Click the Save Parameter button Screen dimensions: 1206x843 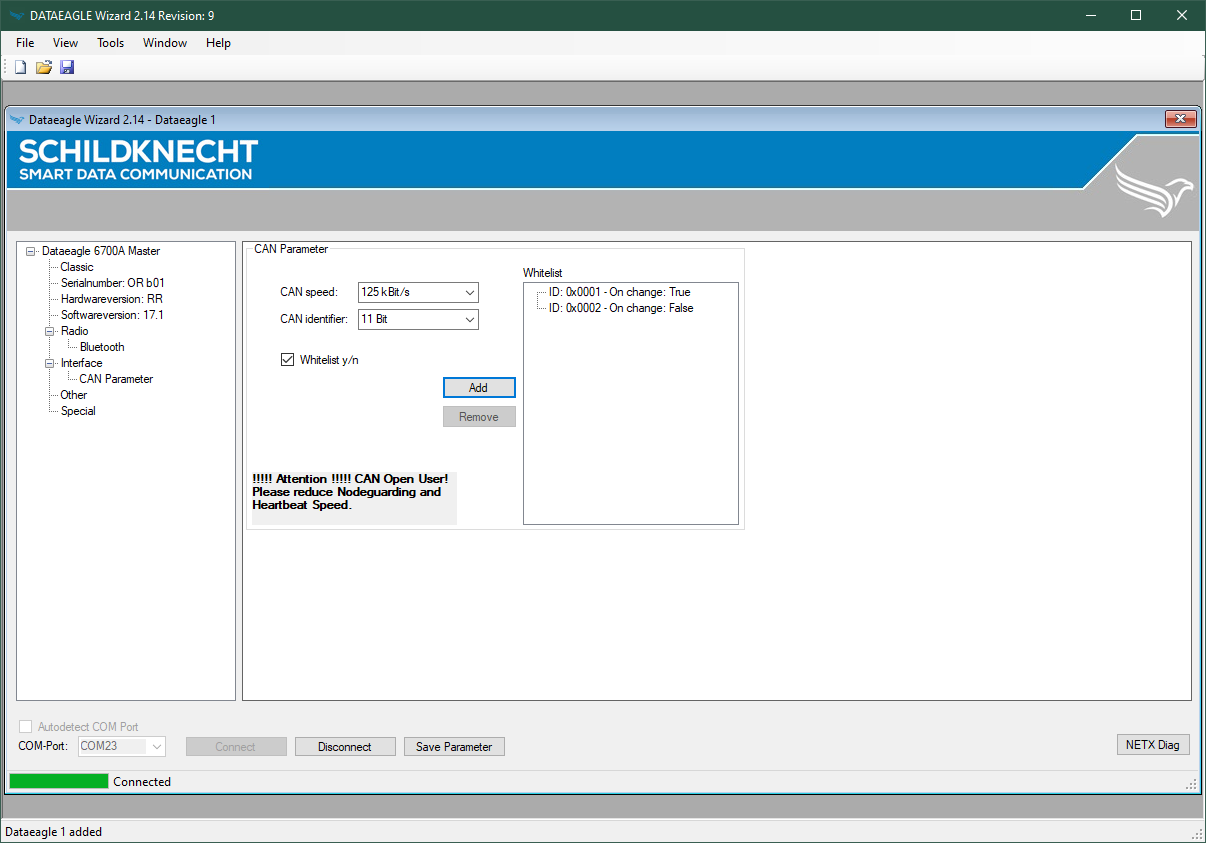(454, 747)
